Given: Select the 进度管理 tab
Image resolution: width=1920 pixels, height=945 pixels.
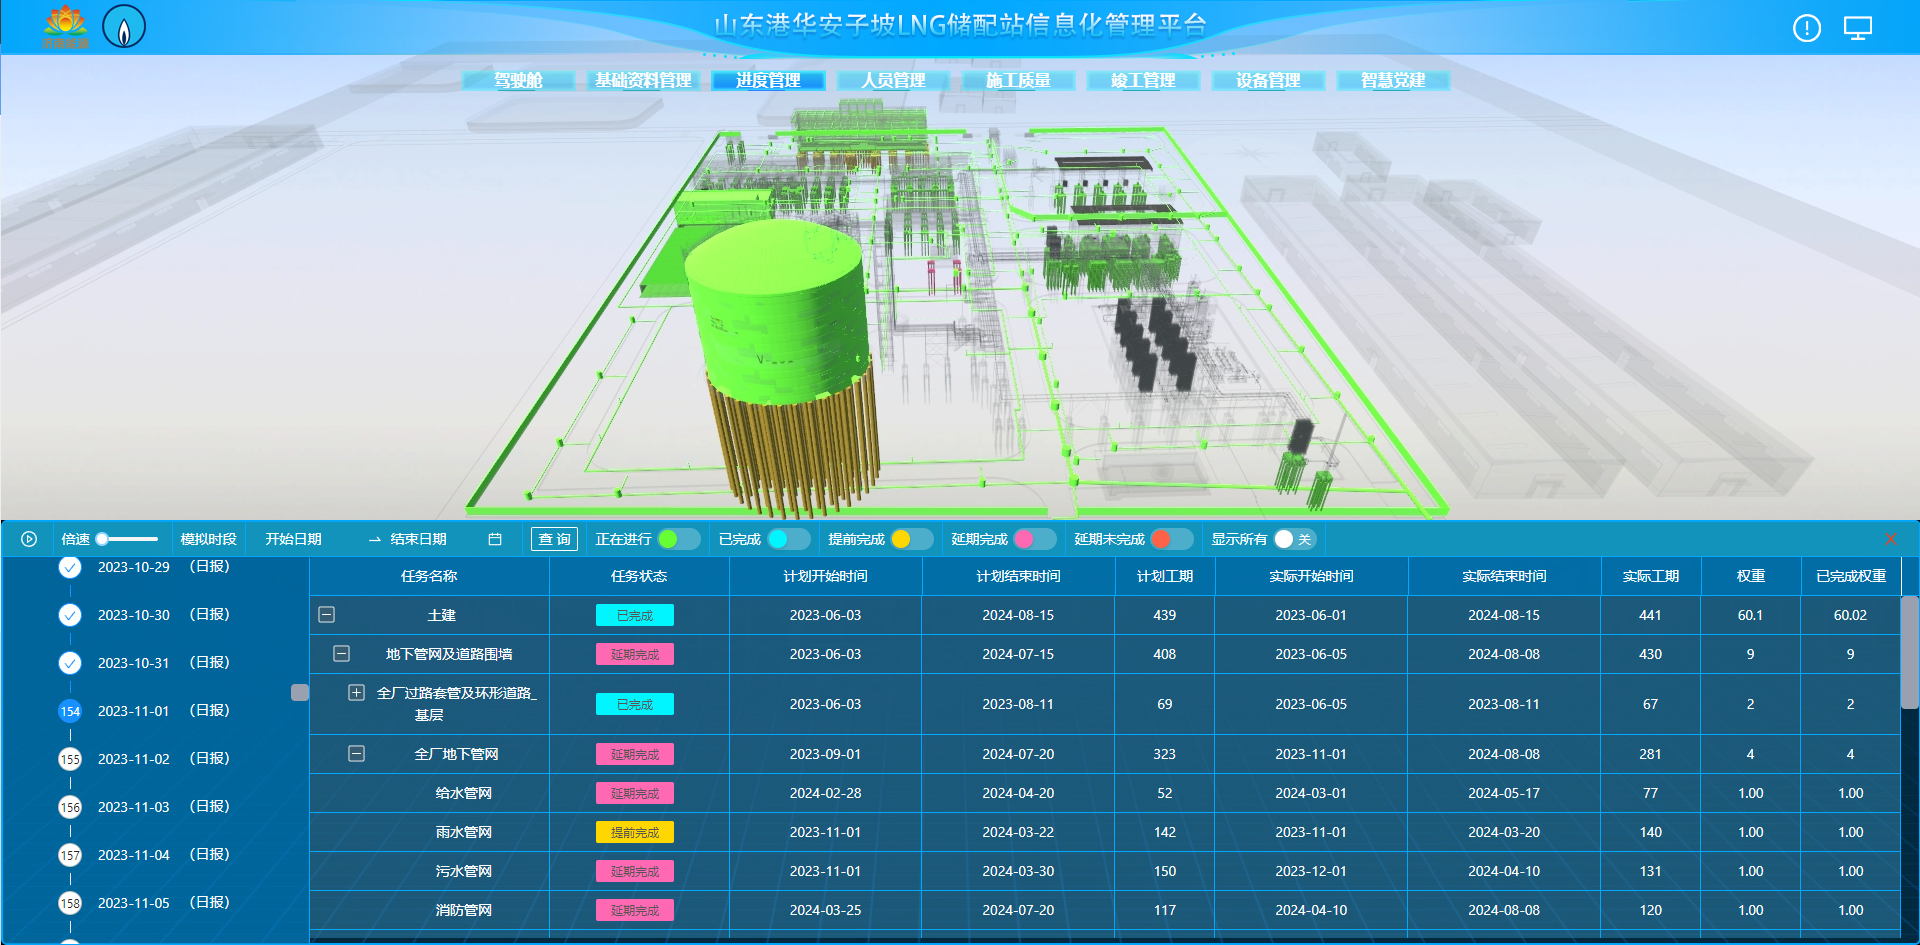Looking at the screenshot, I should tap(768, 80).
